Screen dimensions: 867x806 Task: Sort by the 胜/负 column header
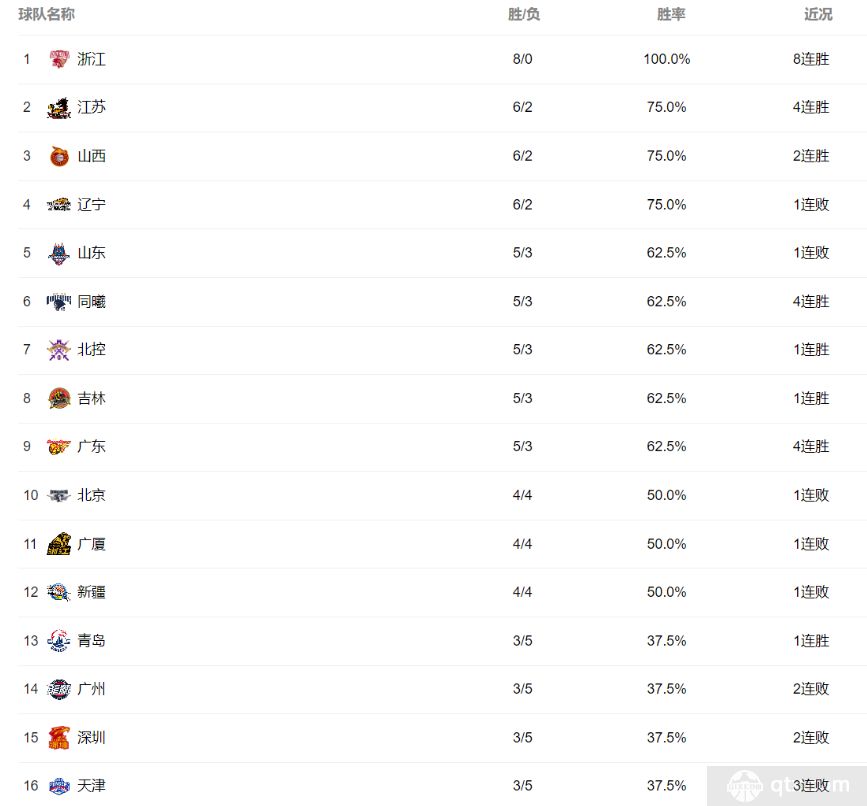524,14
